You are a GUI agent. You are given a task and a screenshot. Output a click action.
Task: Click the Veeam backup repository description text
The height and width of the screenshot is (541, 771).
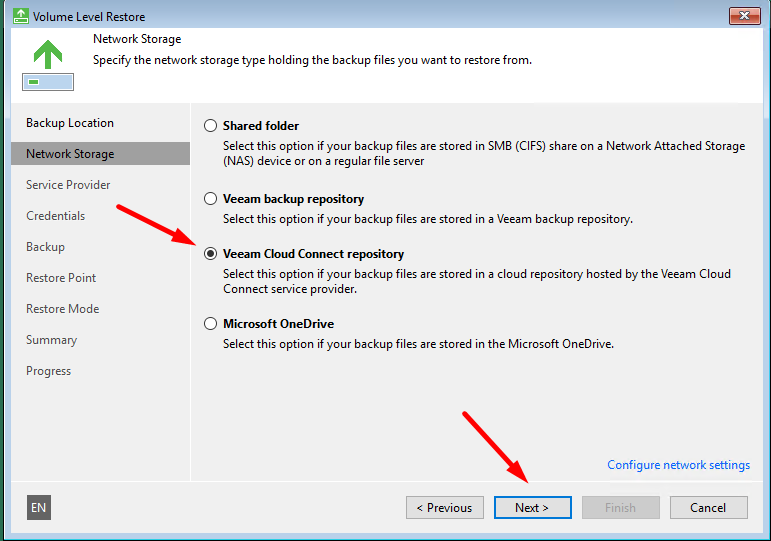(428, 219)
